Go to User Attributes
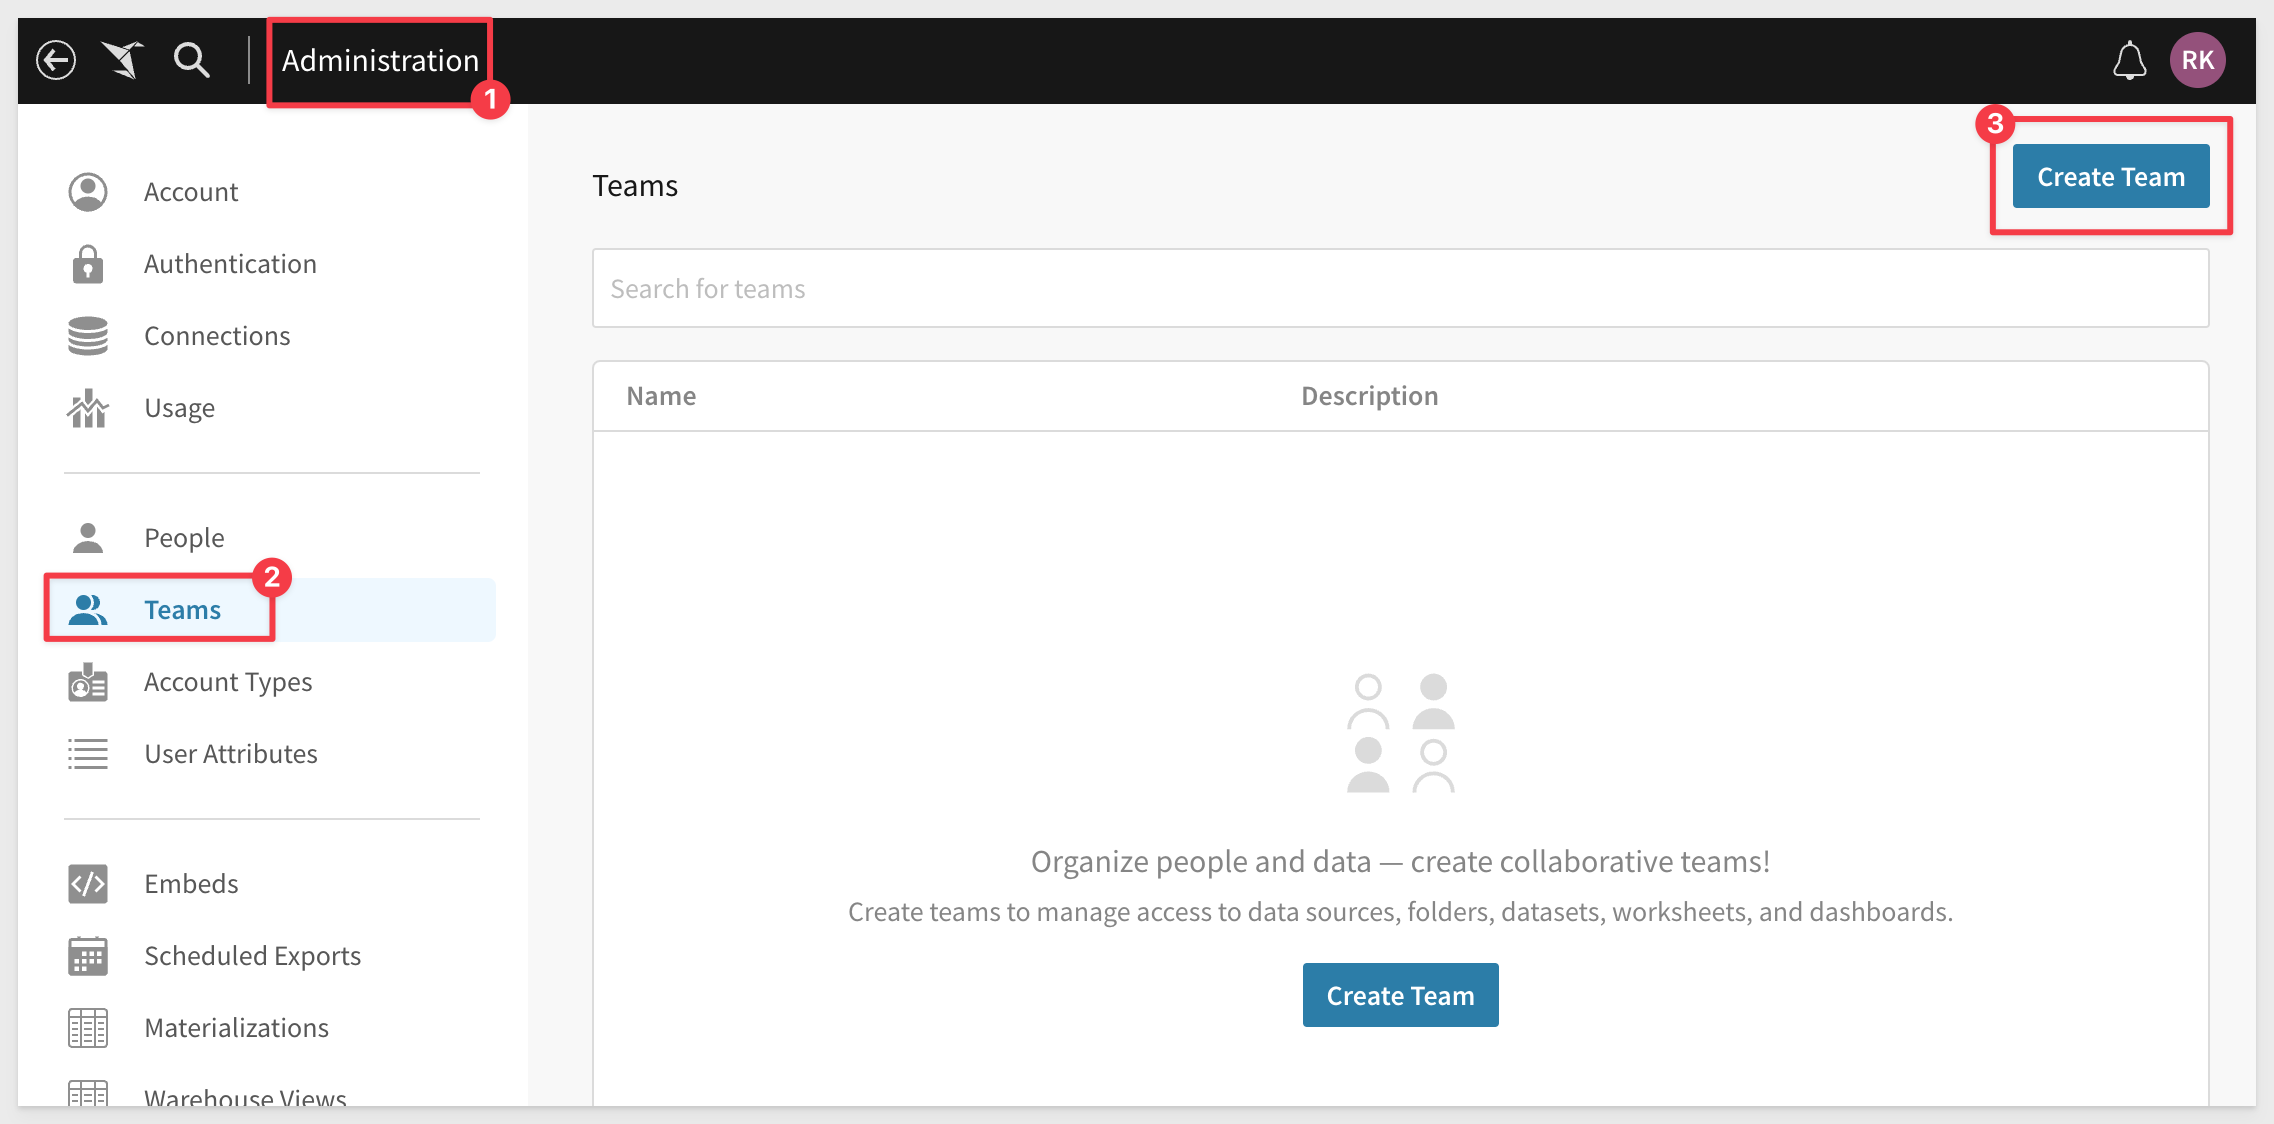The image size is (2274, 1124). 230,754
